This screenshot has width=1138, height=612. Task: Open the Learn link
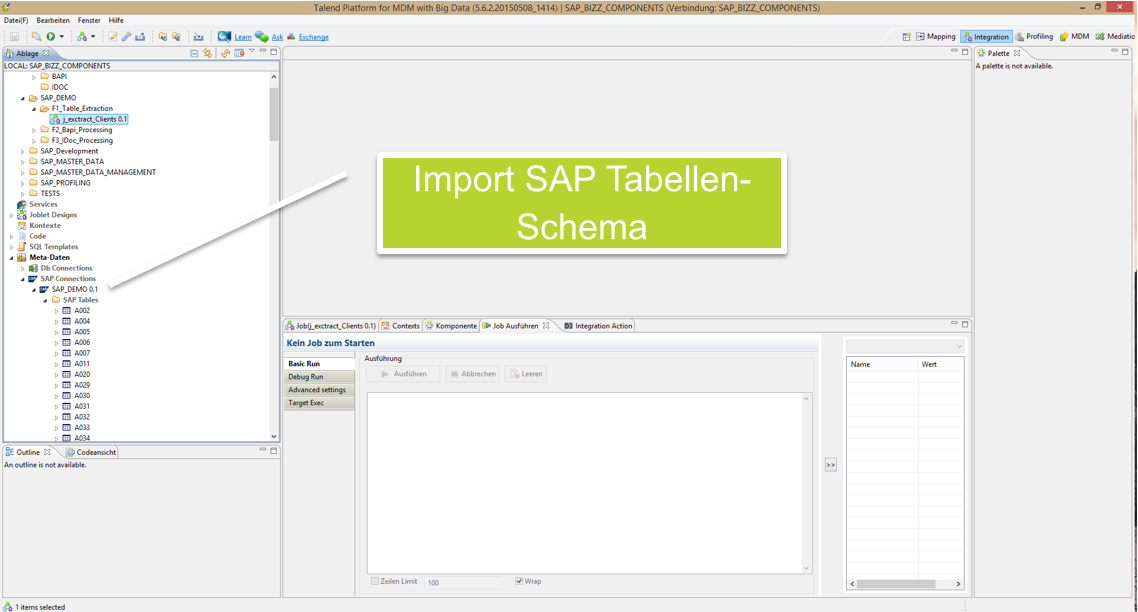click(x=243, y=37)
